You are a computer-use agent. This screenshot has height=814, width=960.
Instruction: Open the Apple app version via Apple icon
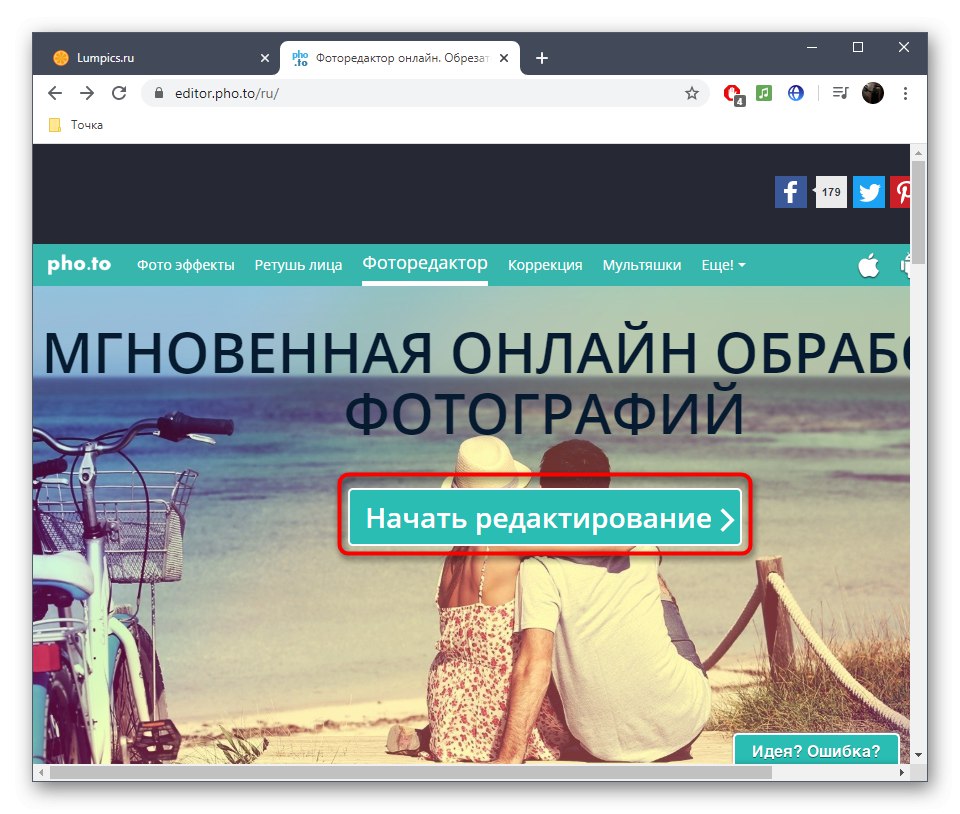868,265
